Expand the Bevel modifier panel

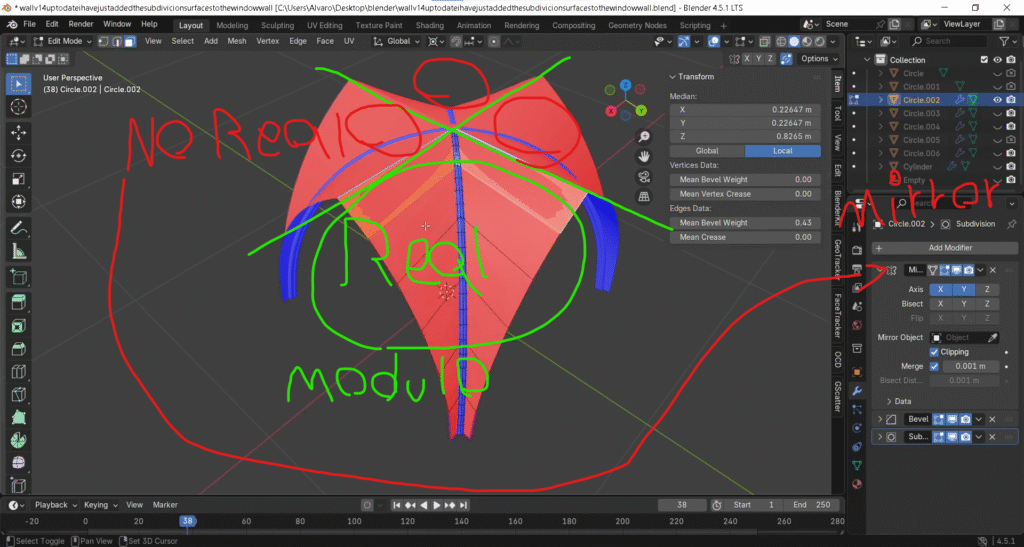[881, 419]
